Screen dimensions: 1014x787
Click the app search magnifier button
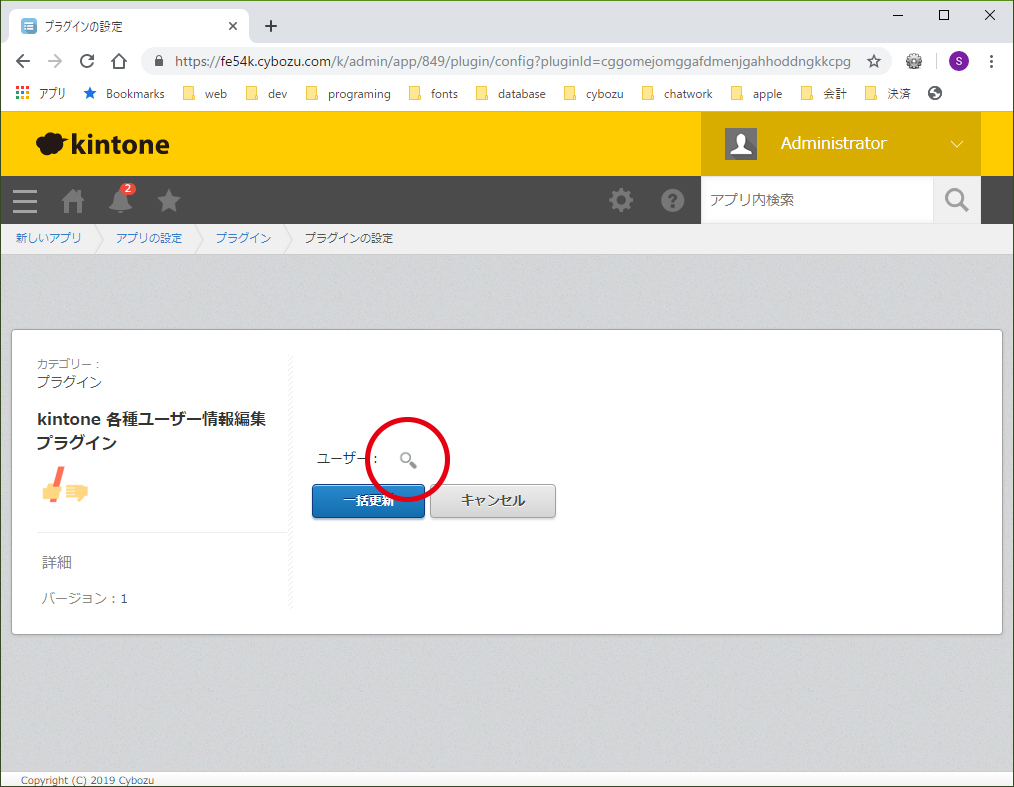[x=957, y=200]
